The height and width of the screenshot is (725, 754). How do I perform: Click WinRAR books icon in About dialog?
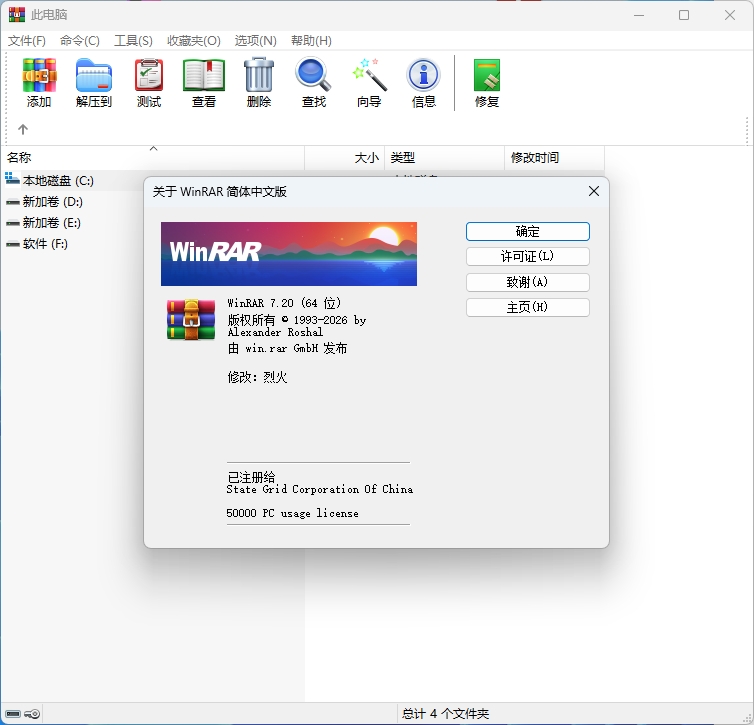(x=191, y=319)
